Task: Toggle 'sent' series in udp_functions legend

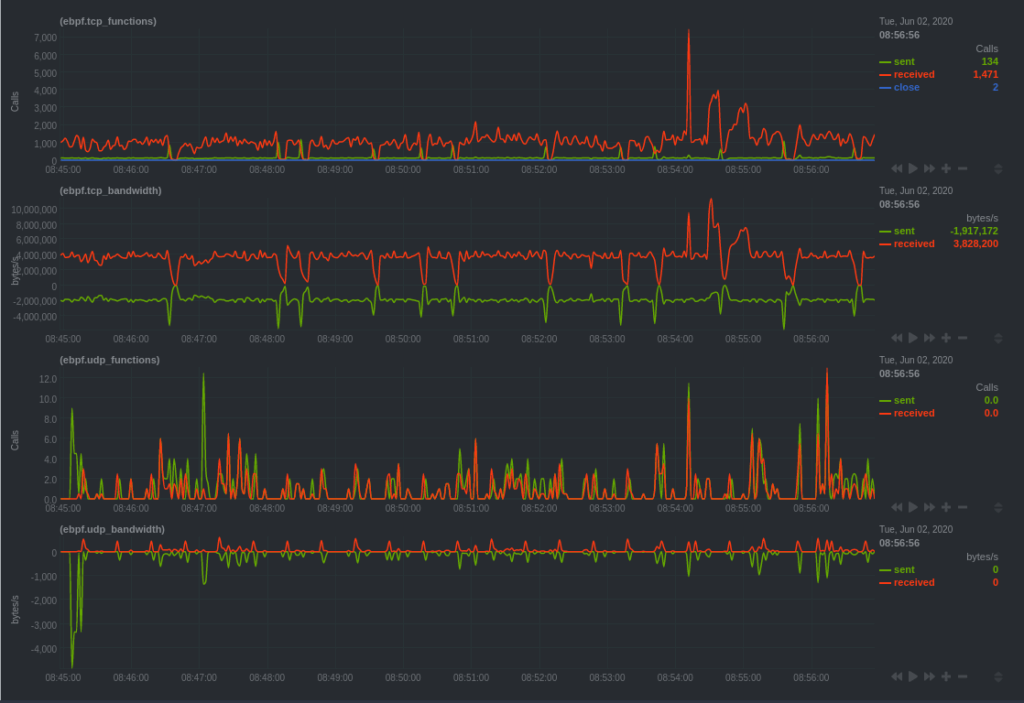Action: coord(904,400)
